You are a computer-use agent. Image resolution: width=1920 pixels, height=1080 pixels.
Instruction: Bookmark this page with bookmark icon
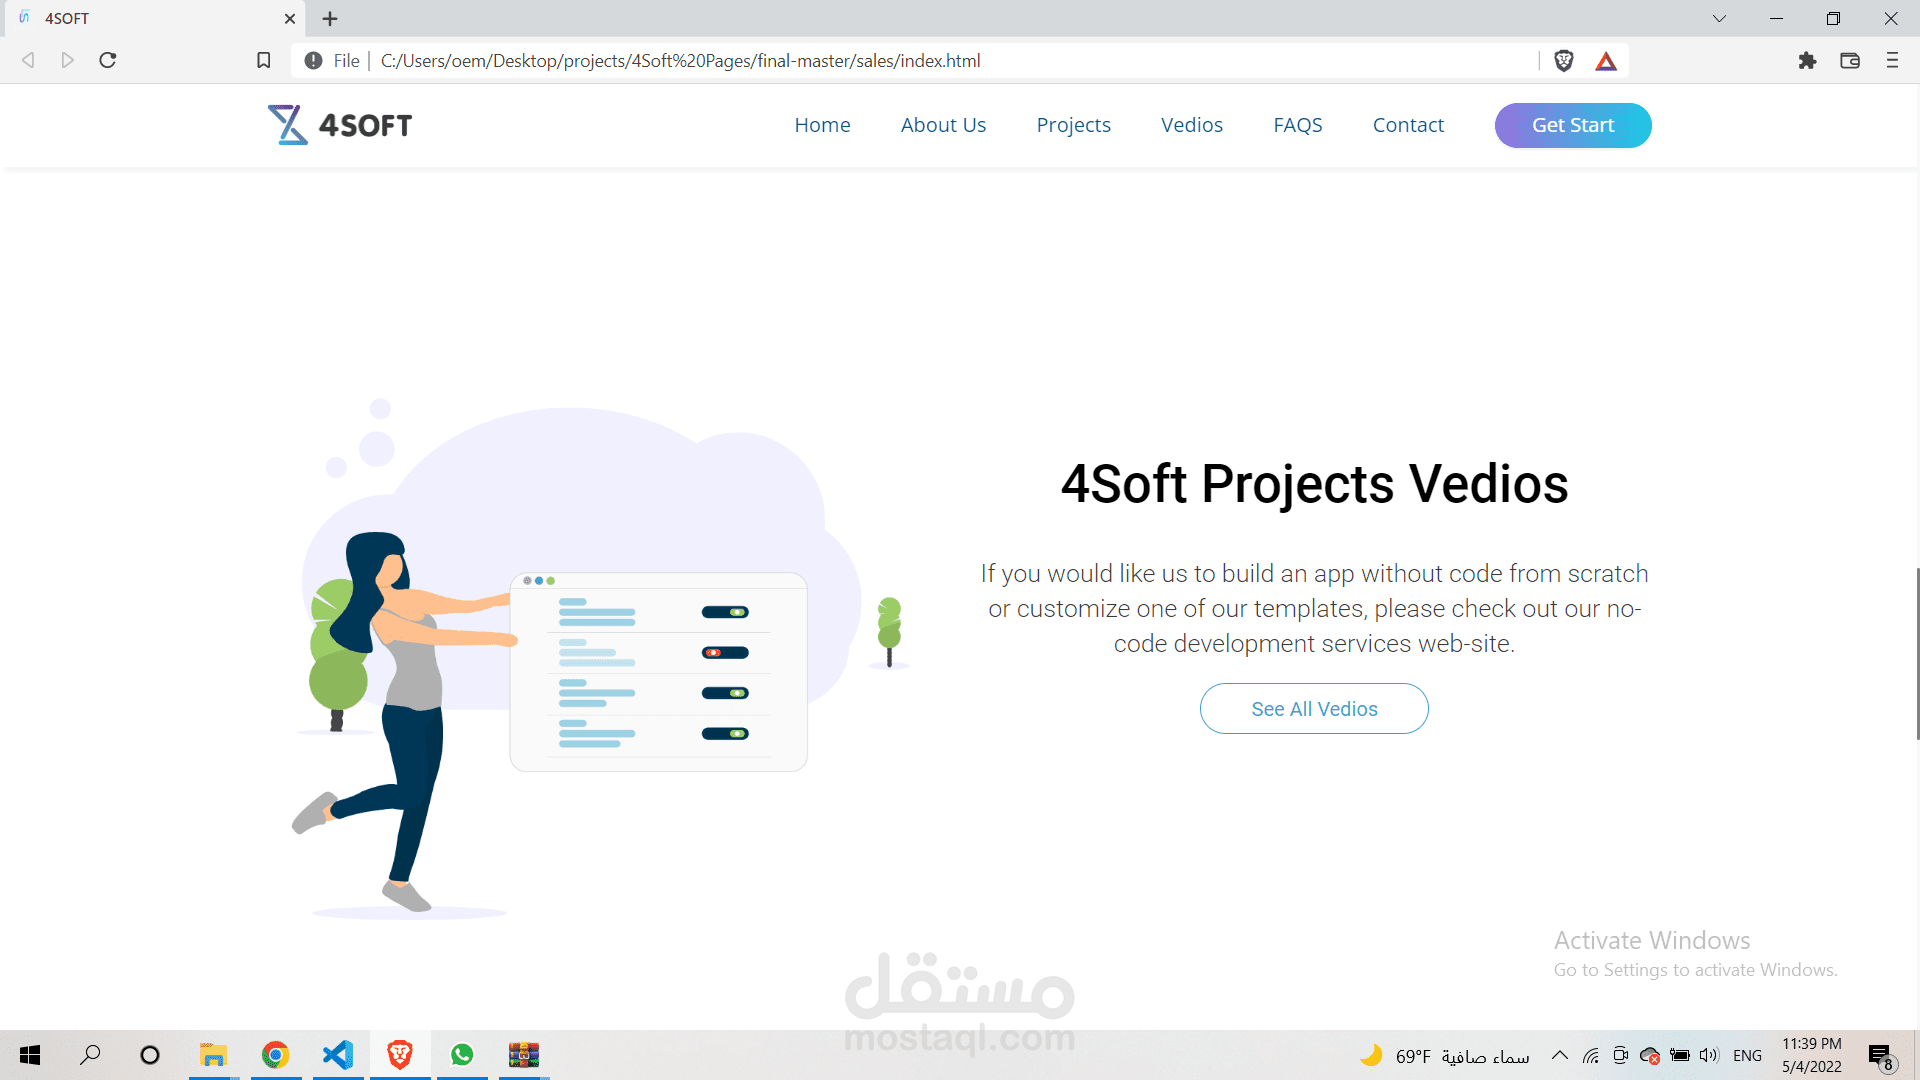(264, 61)
